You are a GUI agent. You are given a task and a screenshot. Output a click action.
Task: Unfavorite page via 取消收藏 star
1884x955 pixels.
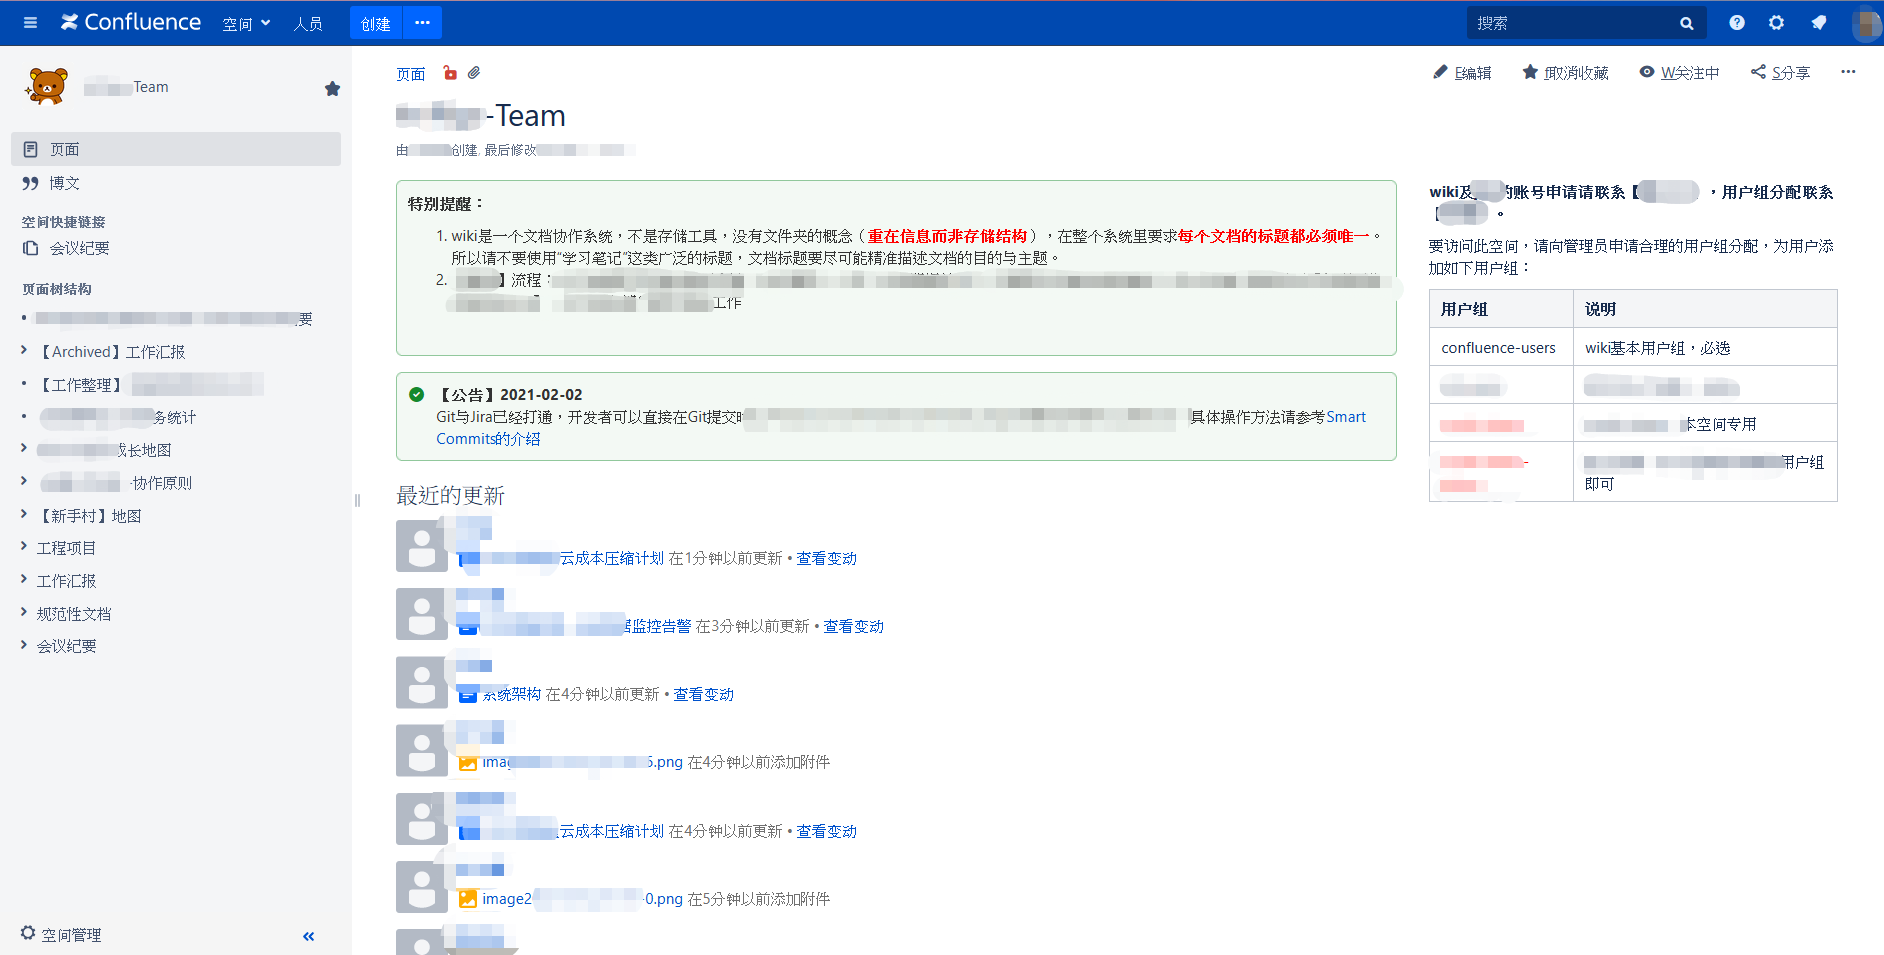point(1564,72)
